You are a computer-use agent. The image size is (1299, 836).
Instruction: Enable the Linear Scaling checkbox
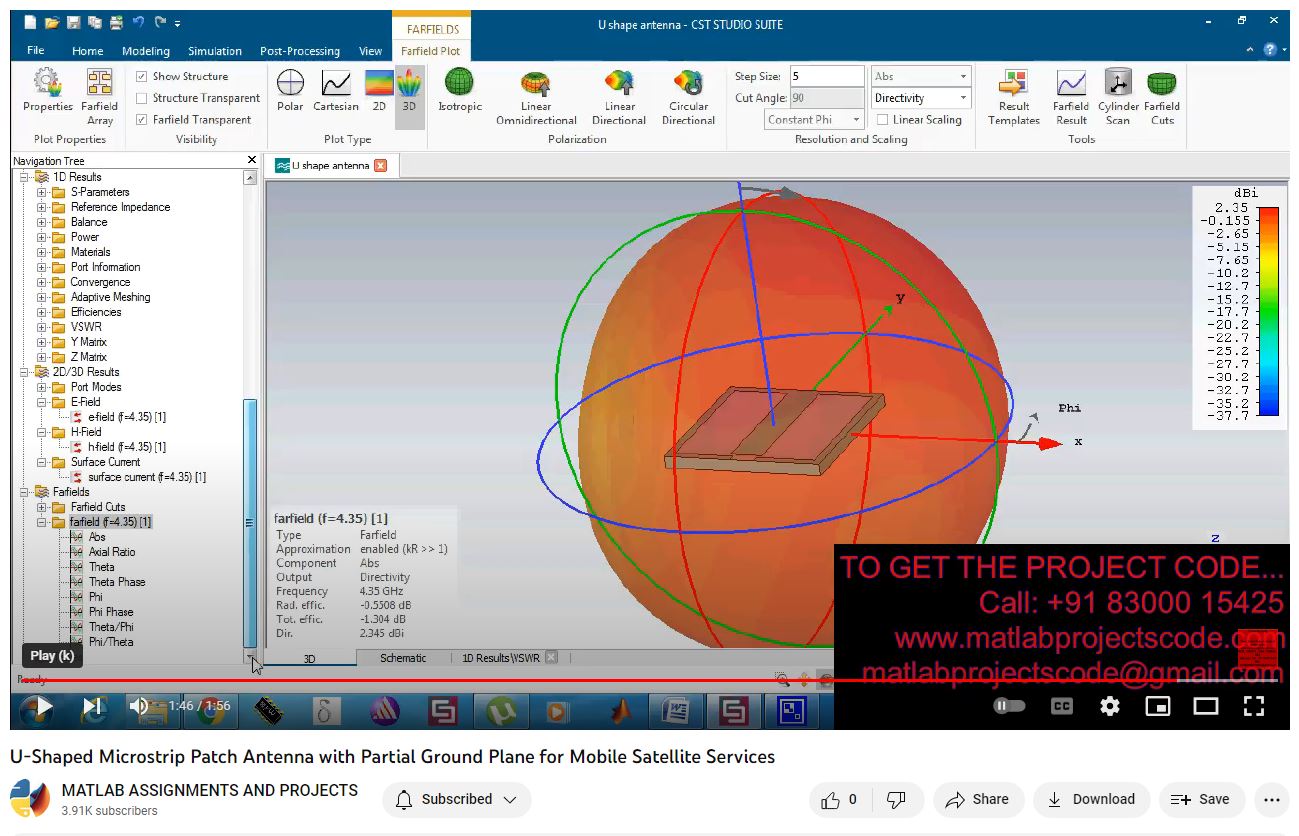[882, 120]
